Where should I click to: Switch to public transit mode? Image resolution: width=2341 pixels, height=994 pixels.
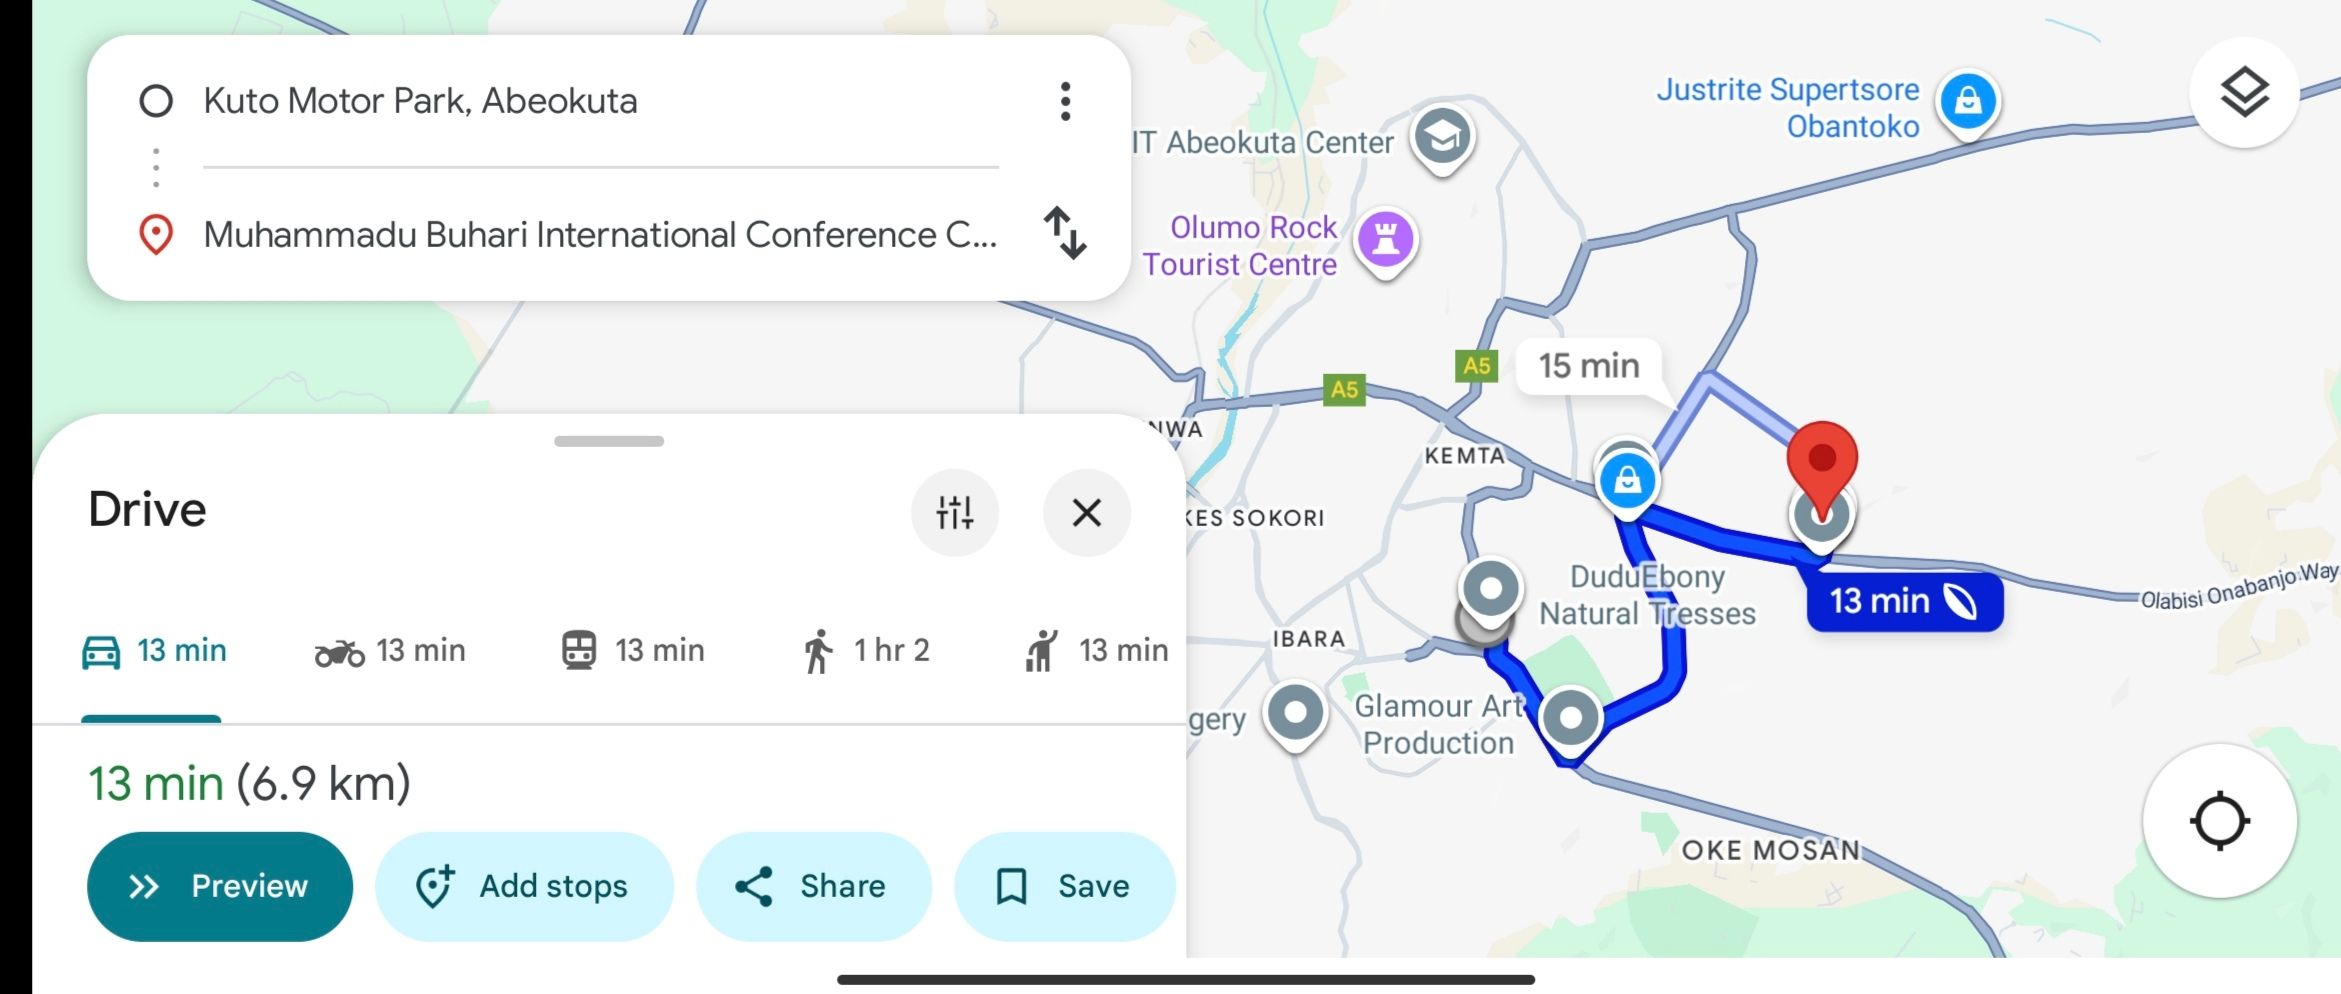(x=632, y=651)
